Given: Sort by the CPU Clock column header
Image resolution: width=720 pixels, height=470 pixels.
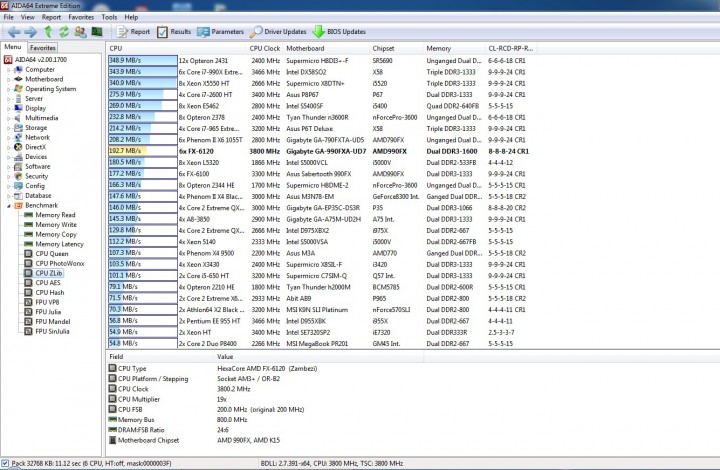Looking at the screenshot, I should 264,48.
